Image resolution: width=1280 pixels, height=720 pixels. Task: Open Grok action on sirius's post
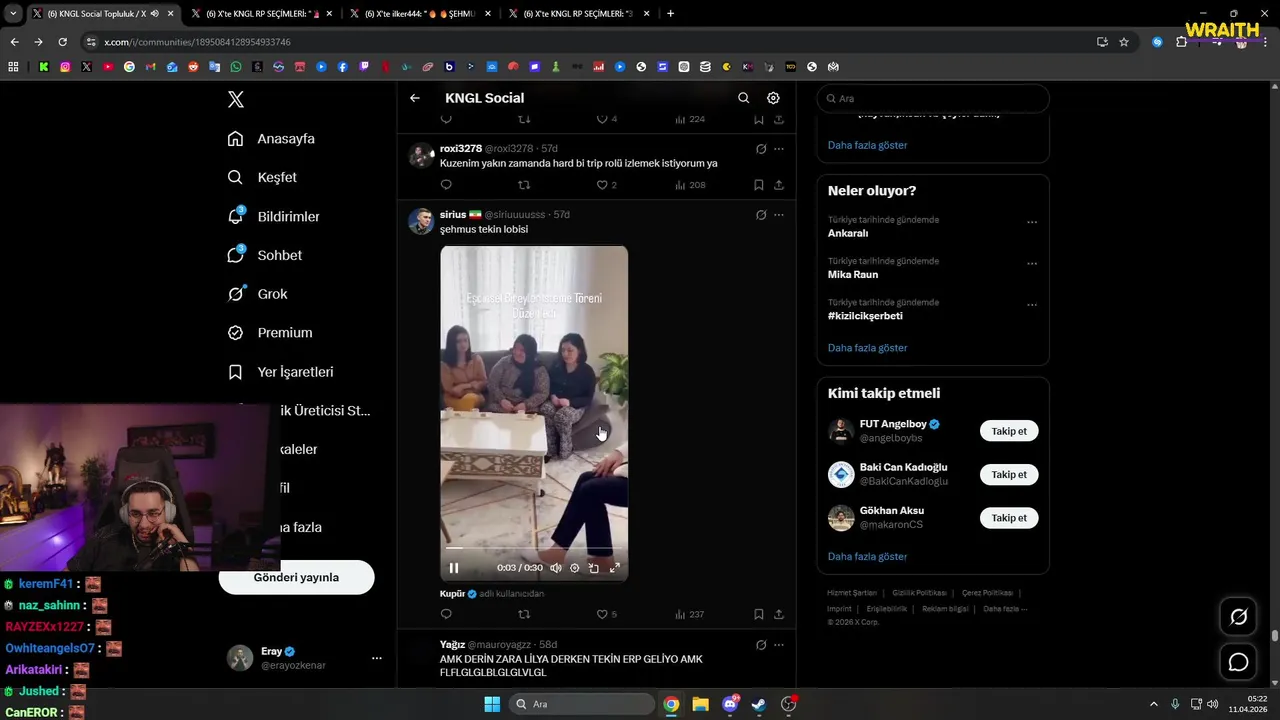pyautogui.click(x=761, y=215)
